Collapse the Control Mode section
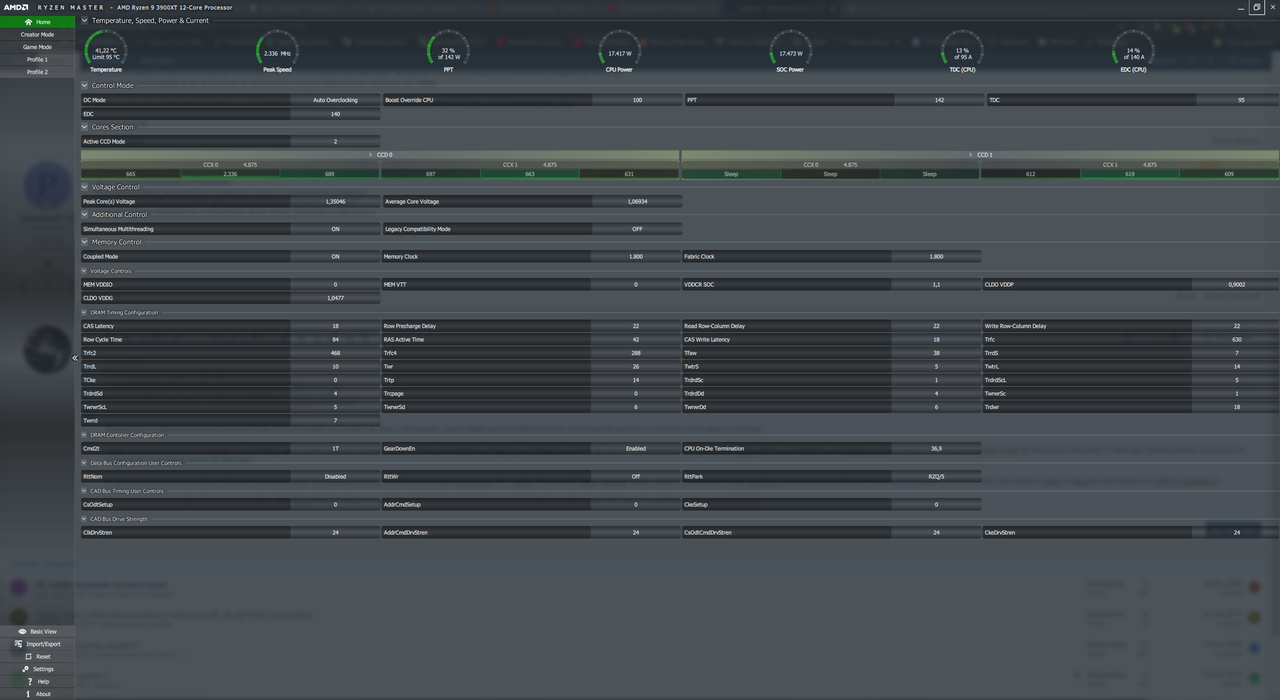The width and height of the screenshot is (1280, 700). [x=84, y=85]
